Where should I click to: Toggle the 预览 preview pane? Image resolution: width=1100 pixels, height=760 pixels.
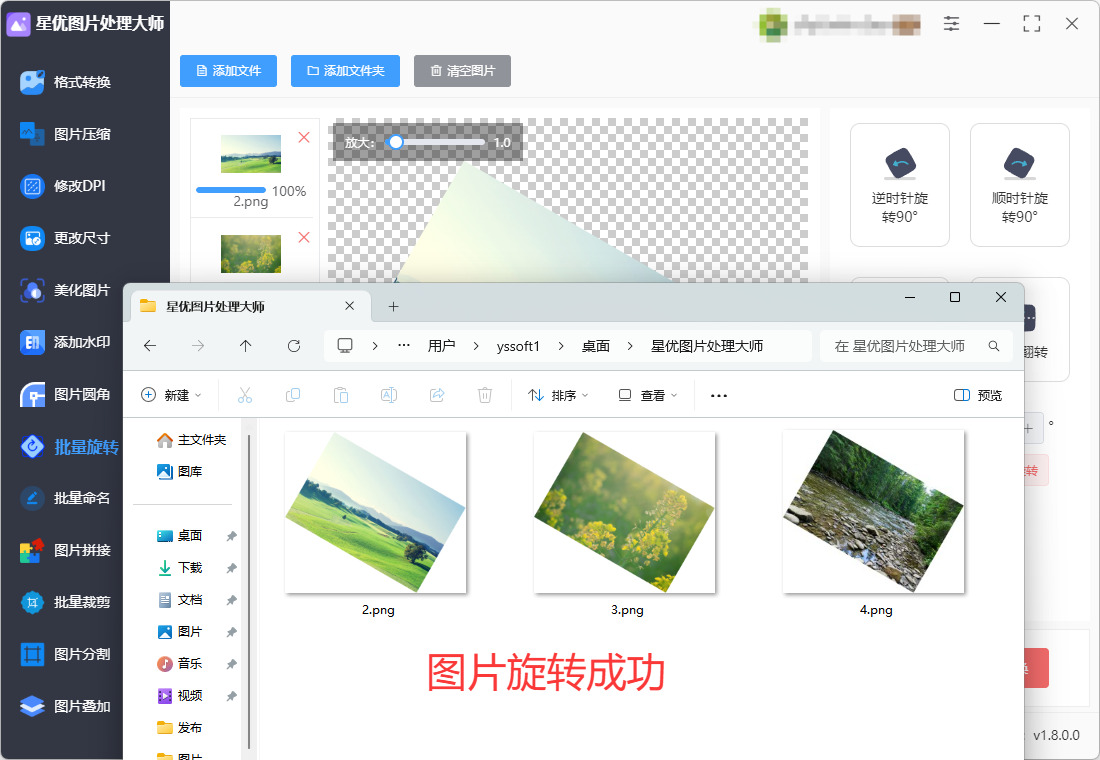(978, 396)
